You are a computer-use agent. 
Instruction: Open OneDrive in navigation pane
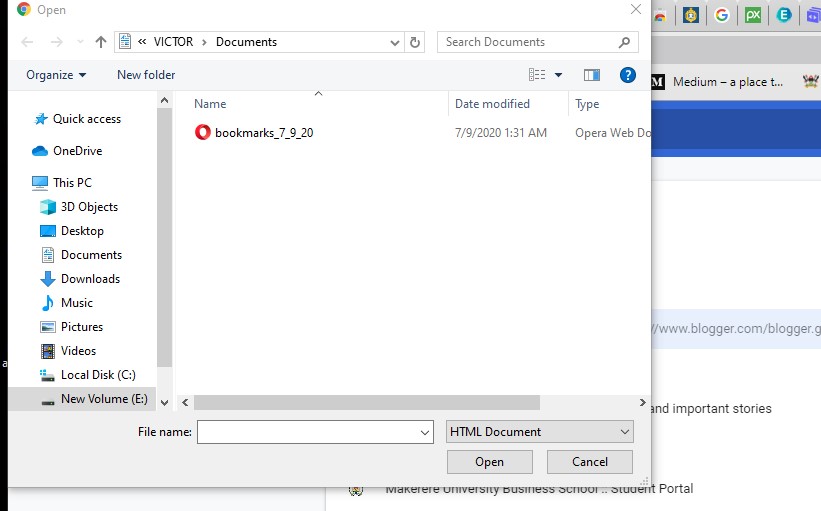click(x=77, y=151)
